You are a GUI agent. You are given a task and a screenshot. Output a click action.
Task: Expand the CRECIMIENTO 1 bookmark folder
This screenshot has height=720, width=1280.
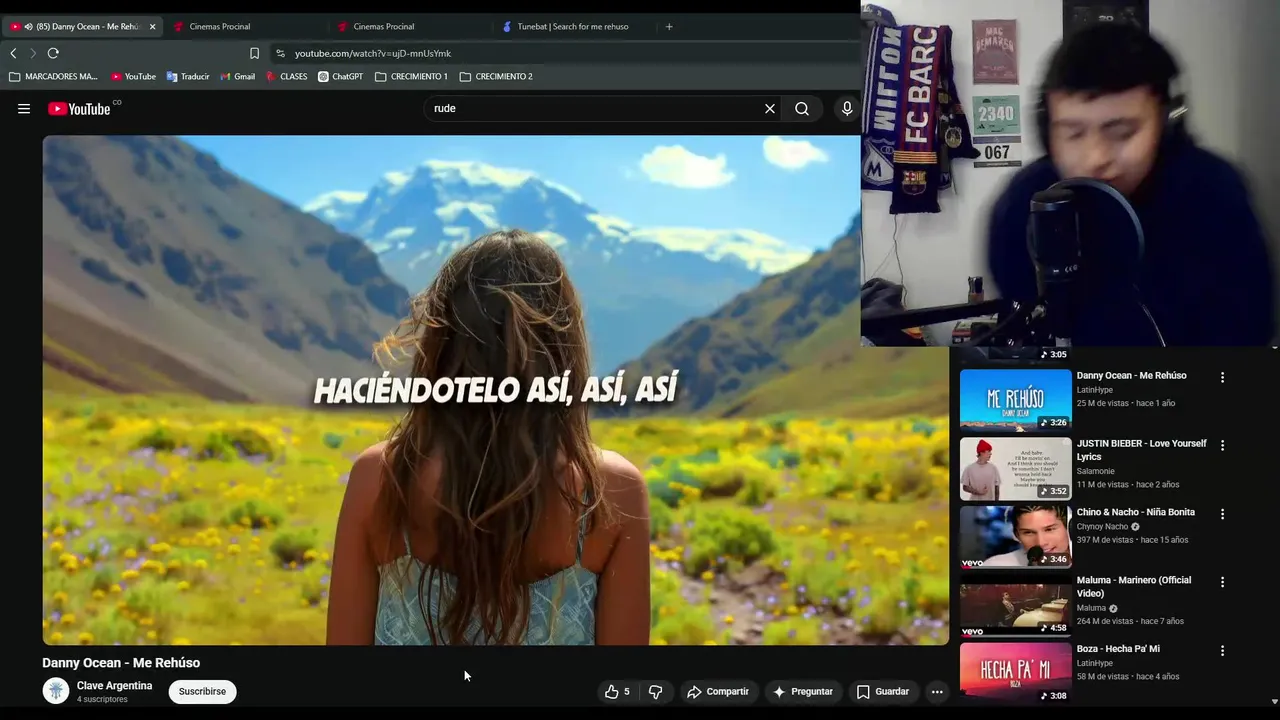tap(411, 76)
